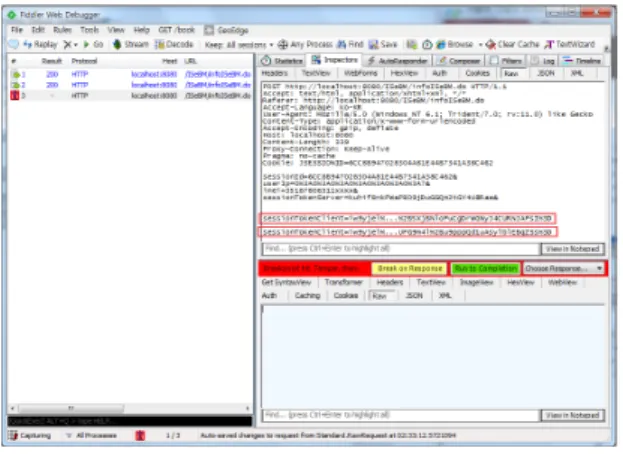Image resolution: width=623 pixels, height=454 pixels.
Task: Click the Replay toolbar icon
Action: pyautogui.click(x=27, y=44)
